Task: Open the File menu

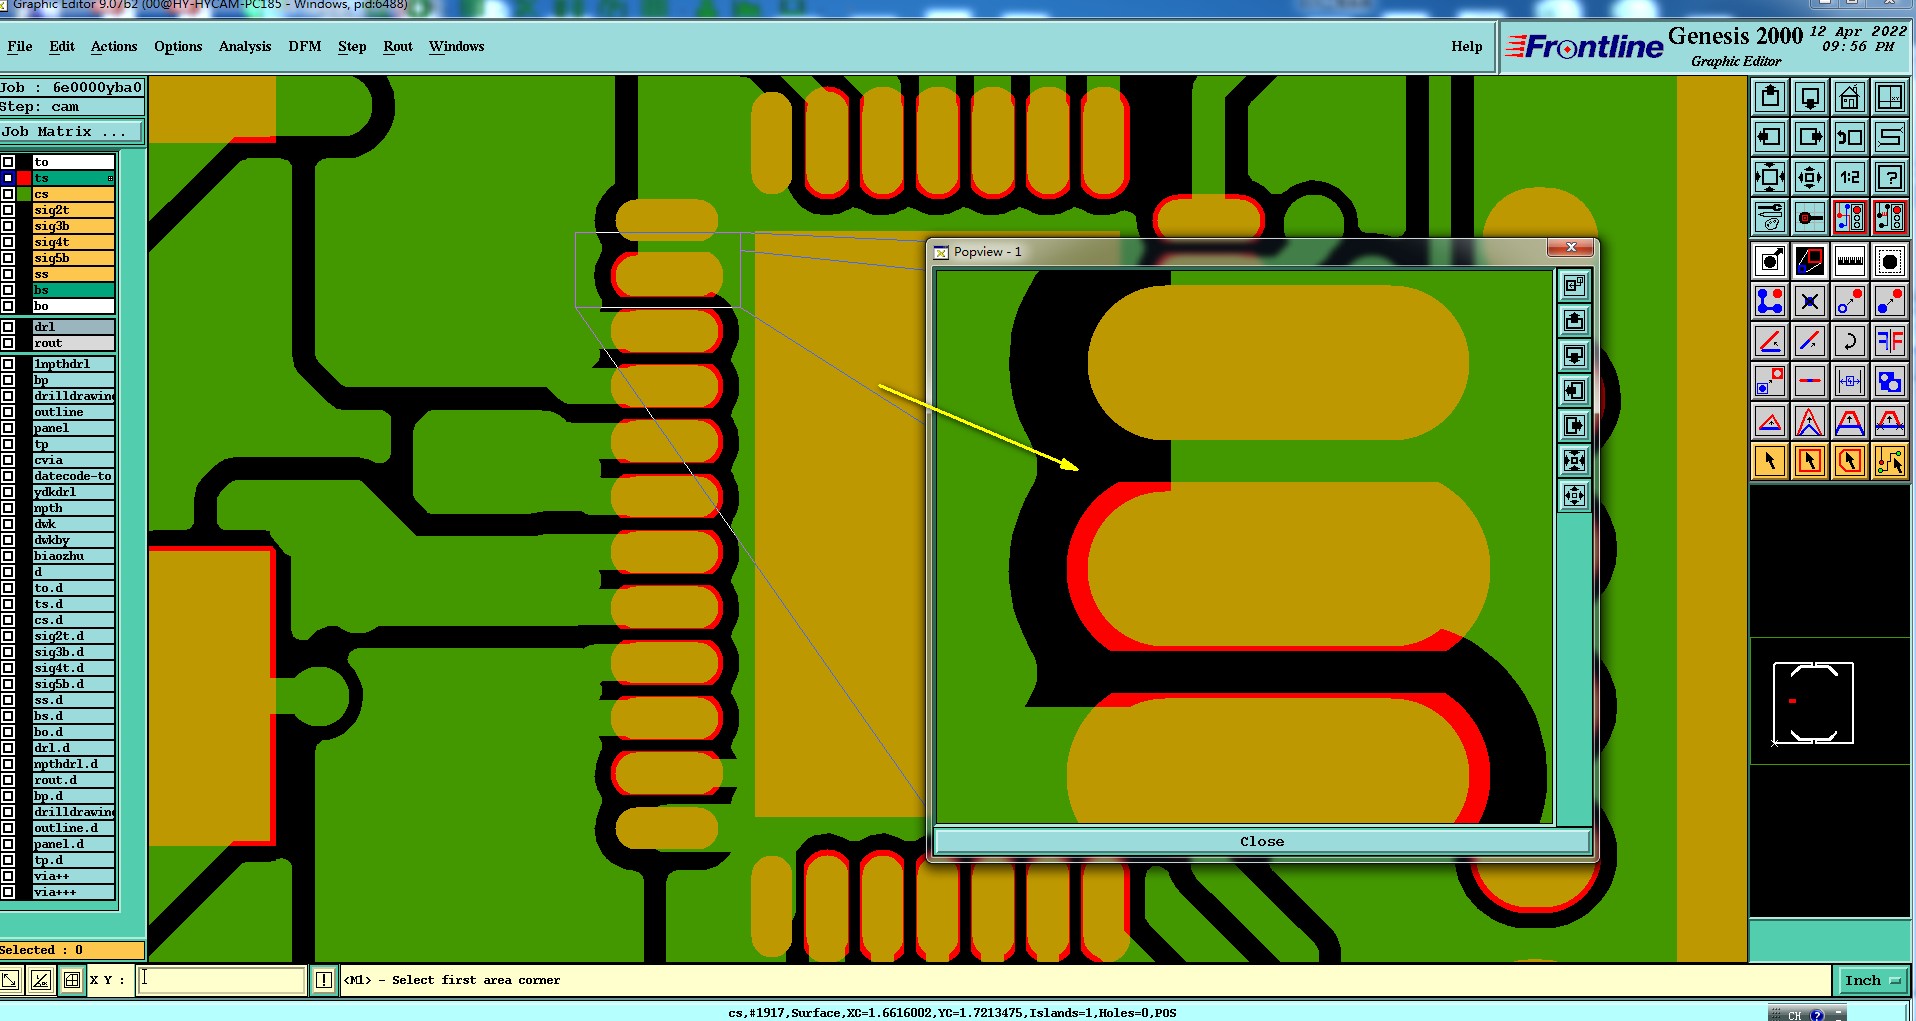Action: pos(19,46)
